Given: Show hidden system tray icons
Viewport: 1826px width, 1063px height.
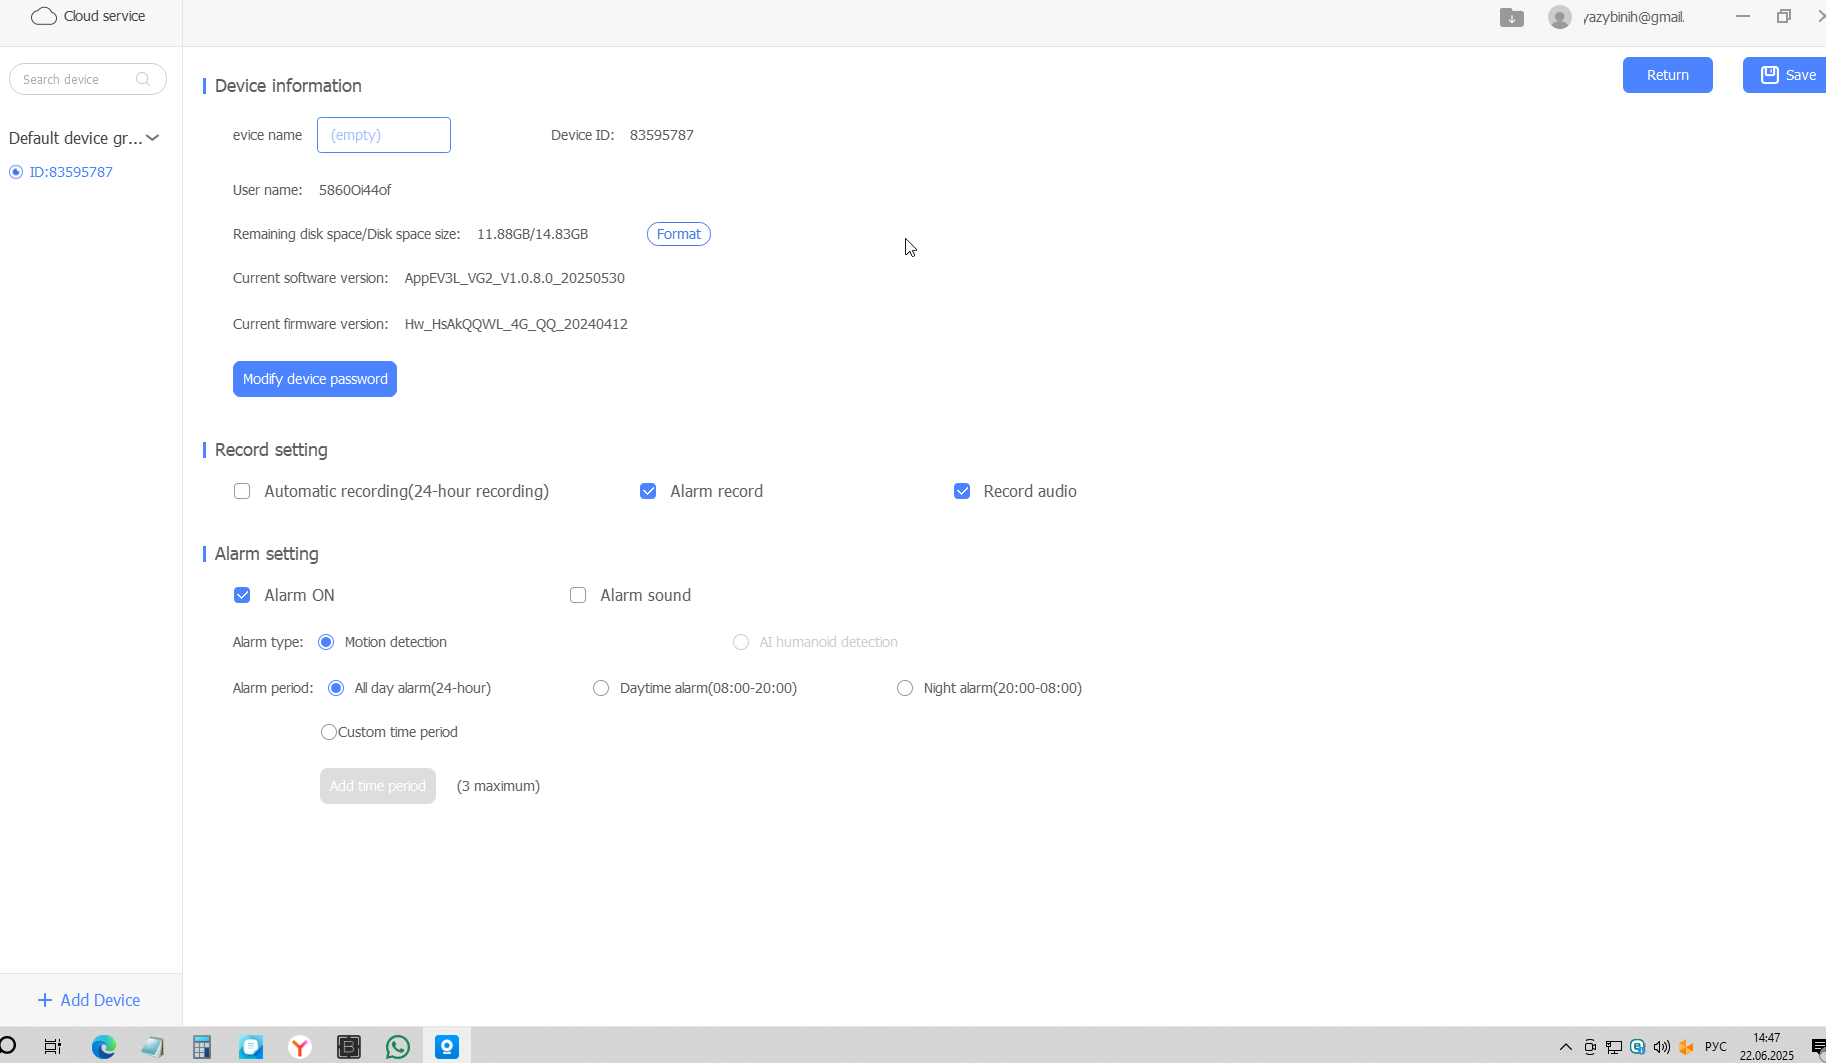Looking at the screenshot, I should pyautogui.click(x=1566, y=1047).
